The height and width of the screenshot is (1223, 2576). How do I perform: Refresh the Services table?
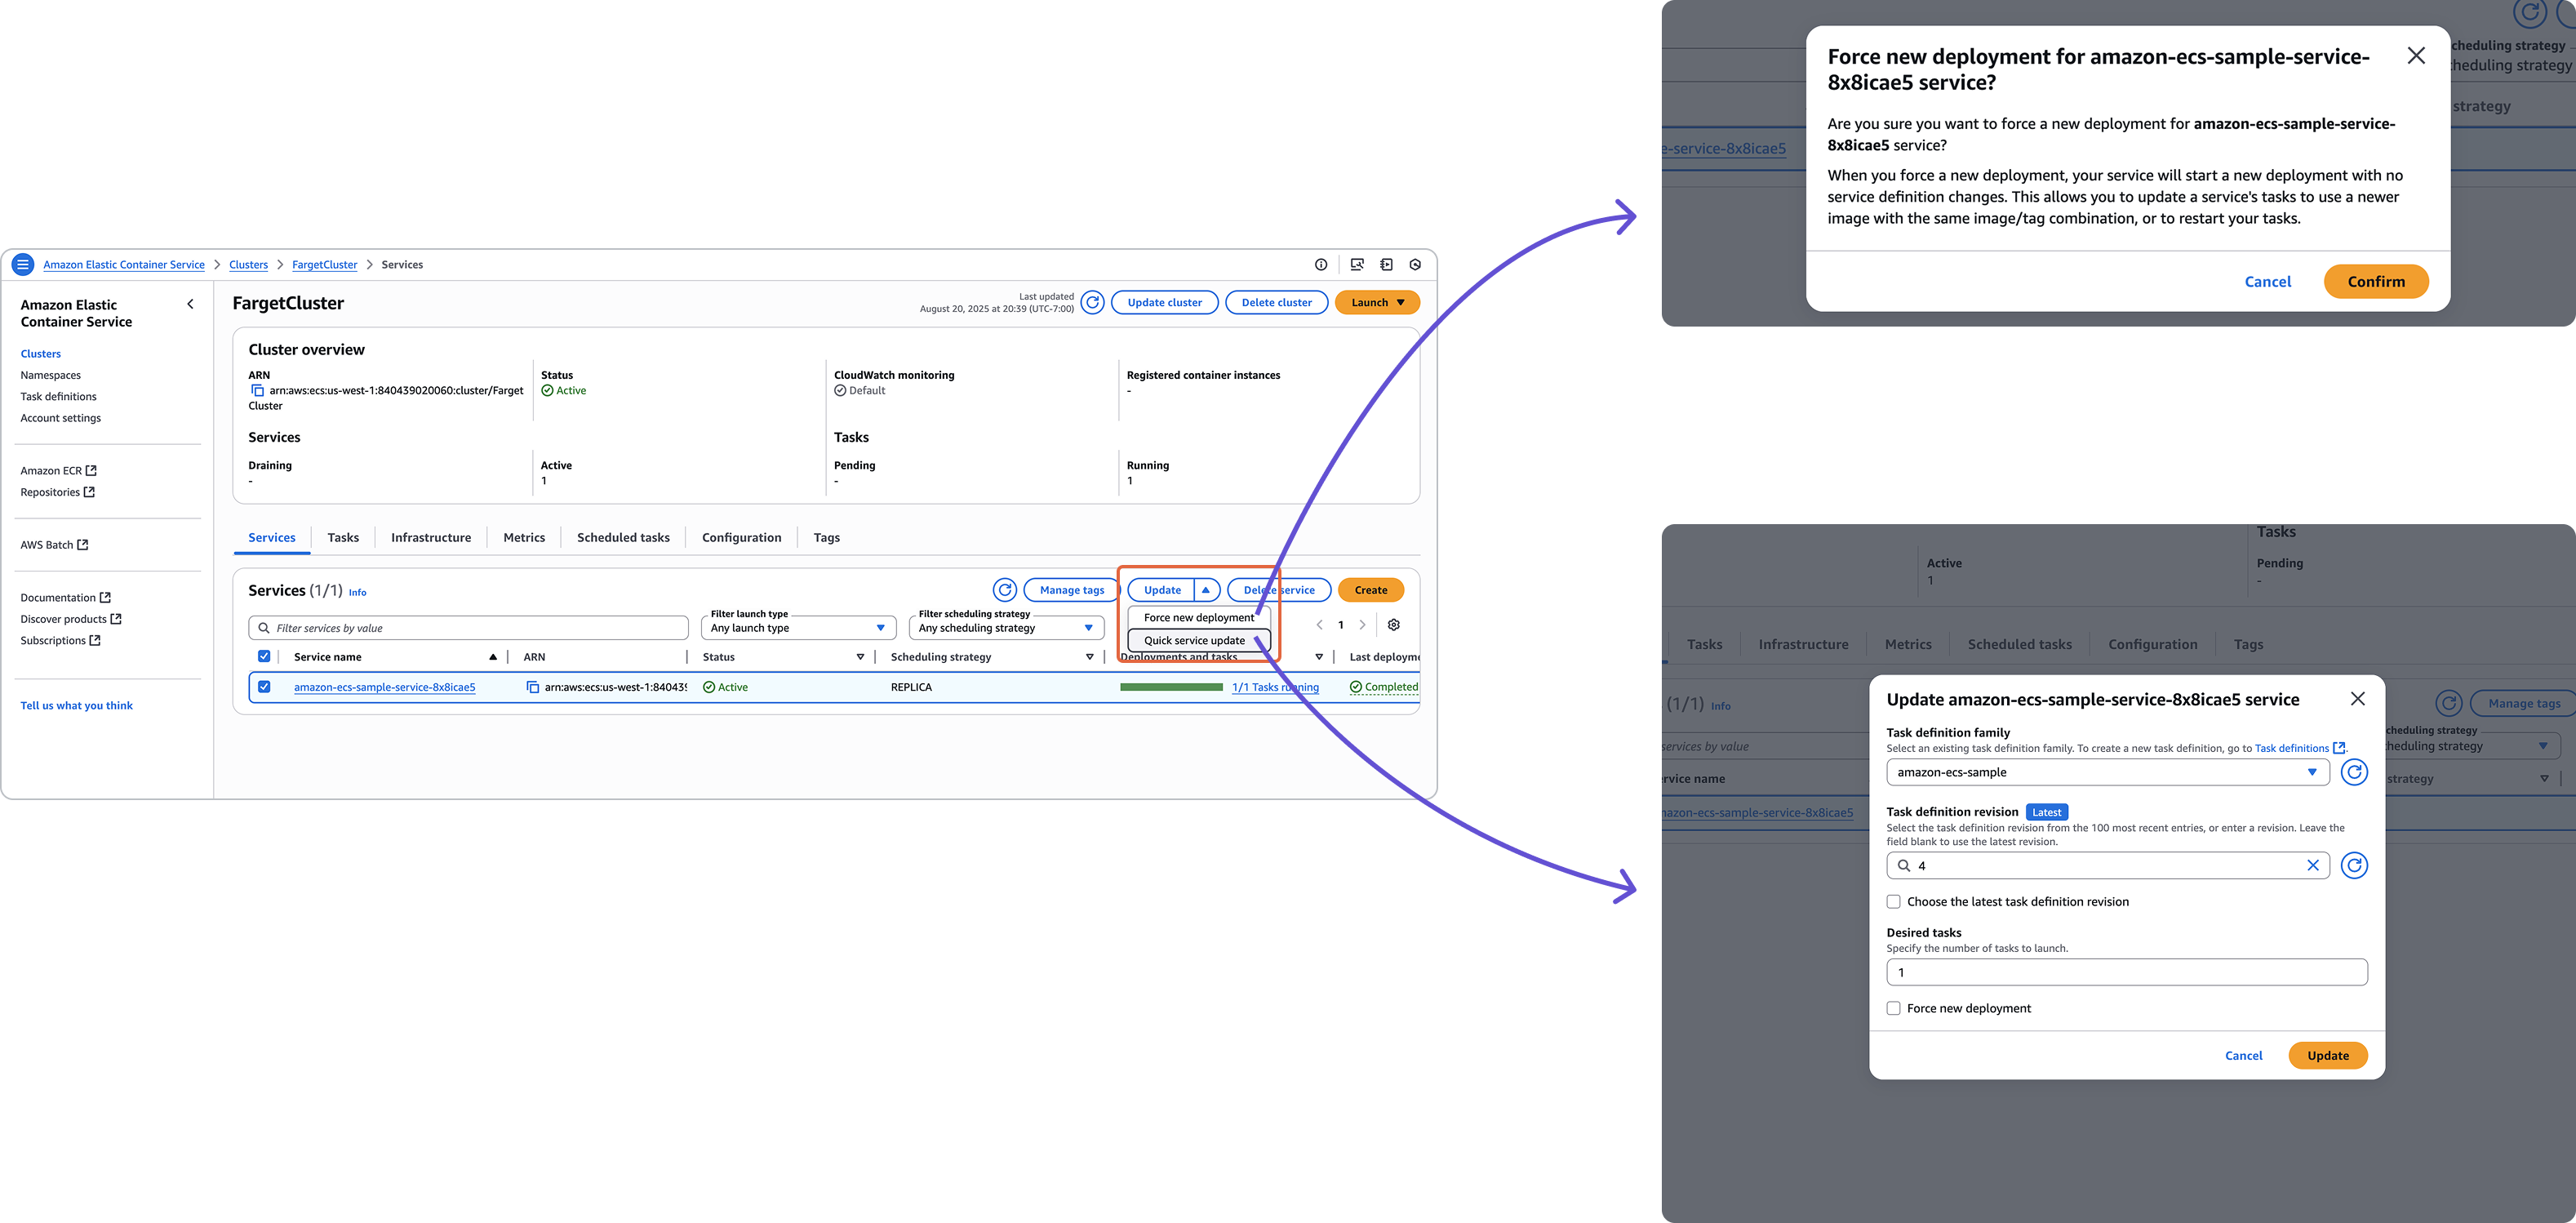(x=1005, y=590)
